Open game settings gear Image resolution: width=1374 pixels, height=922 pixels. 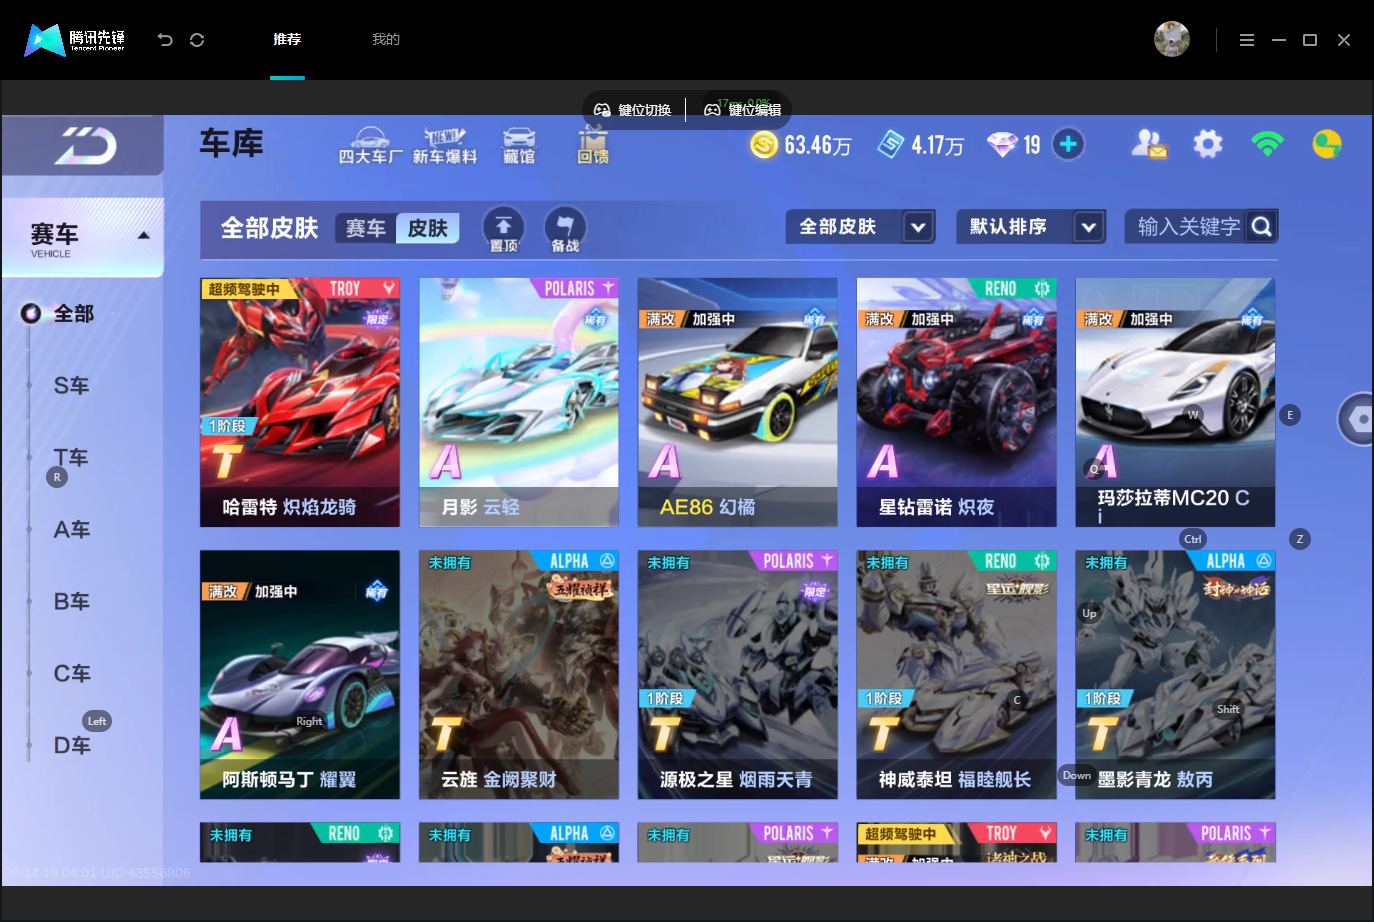pyautogui.click(x=1208, y=144)
